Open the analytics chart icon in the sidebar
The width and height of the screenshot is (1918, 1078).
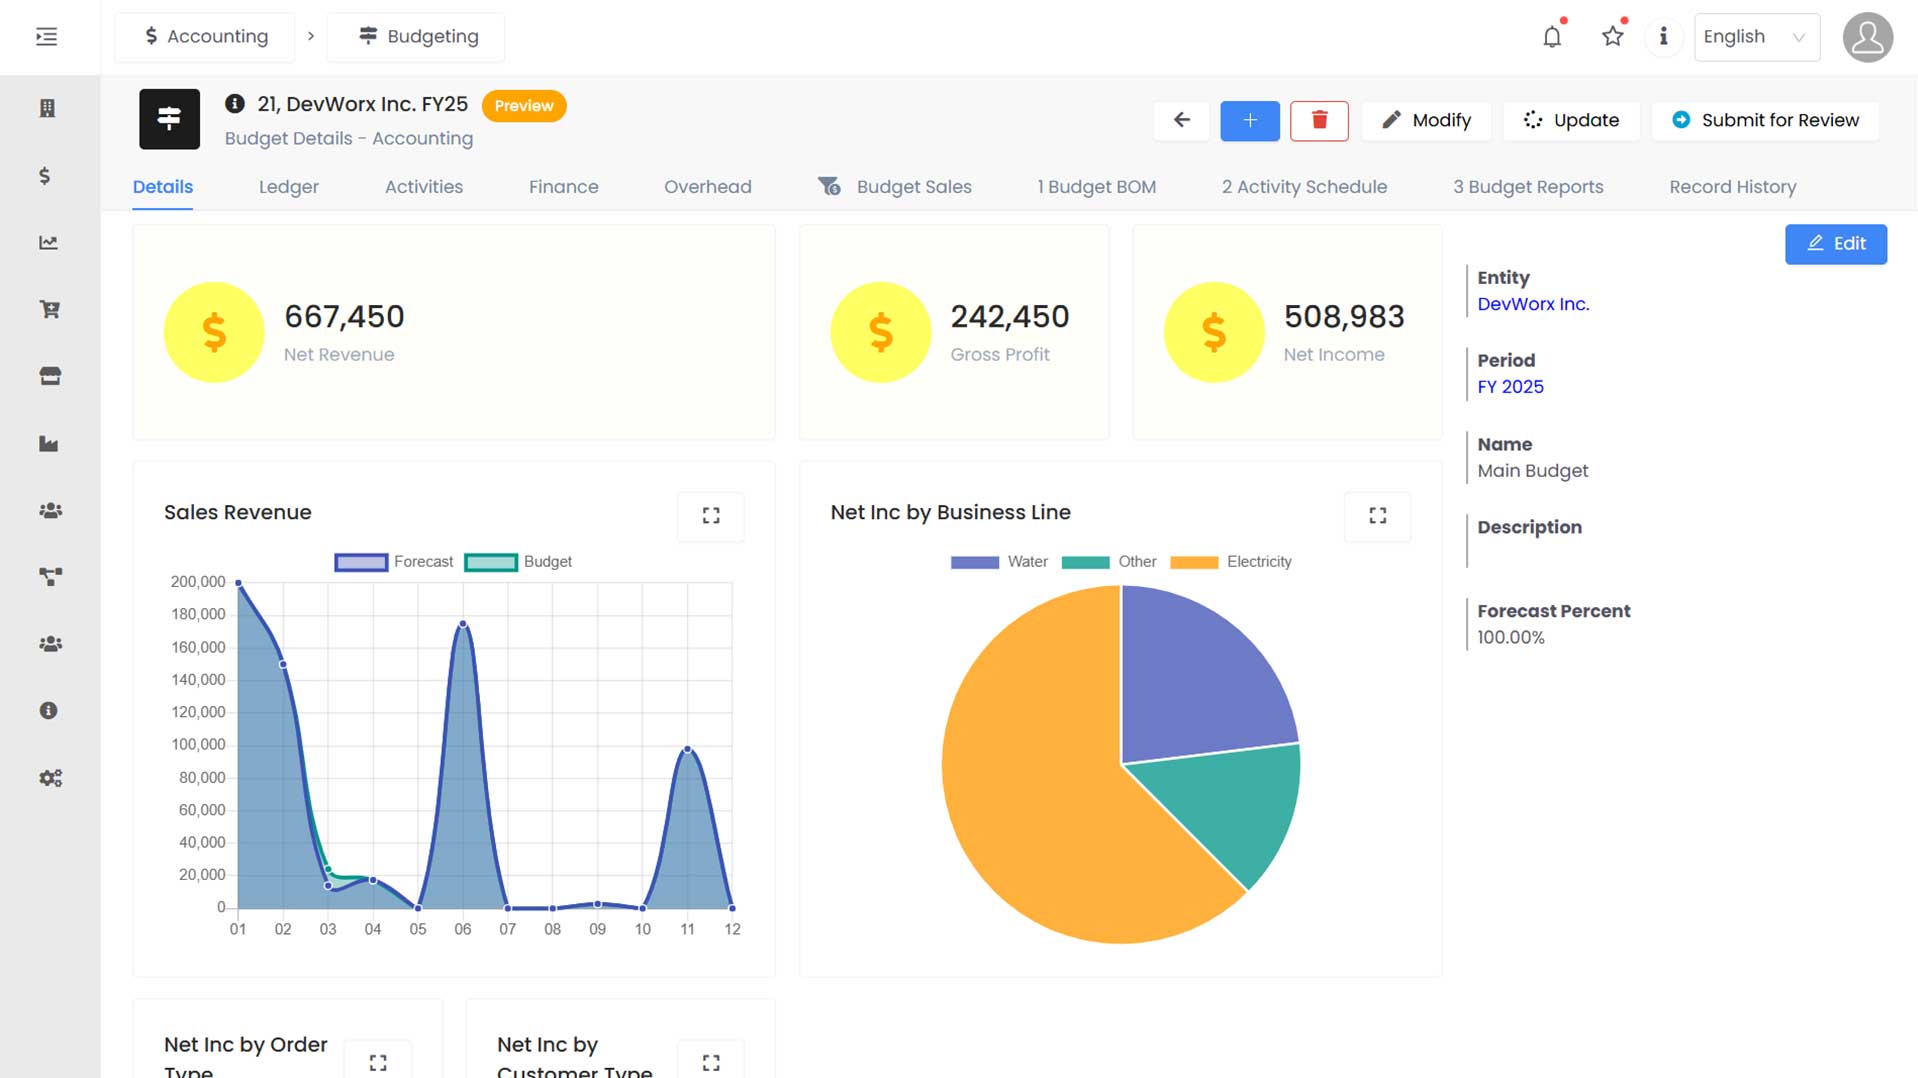[49, 243]
